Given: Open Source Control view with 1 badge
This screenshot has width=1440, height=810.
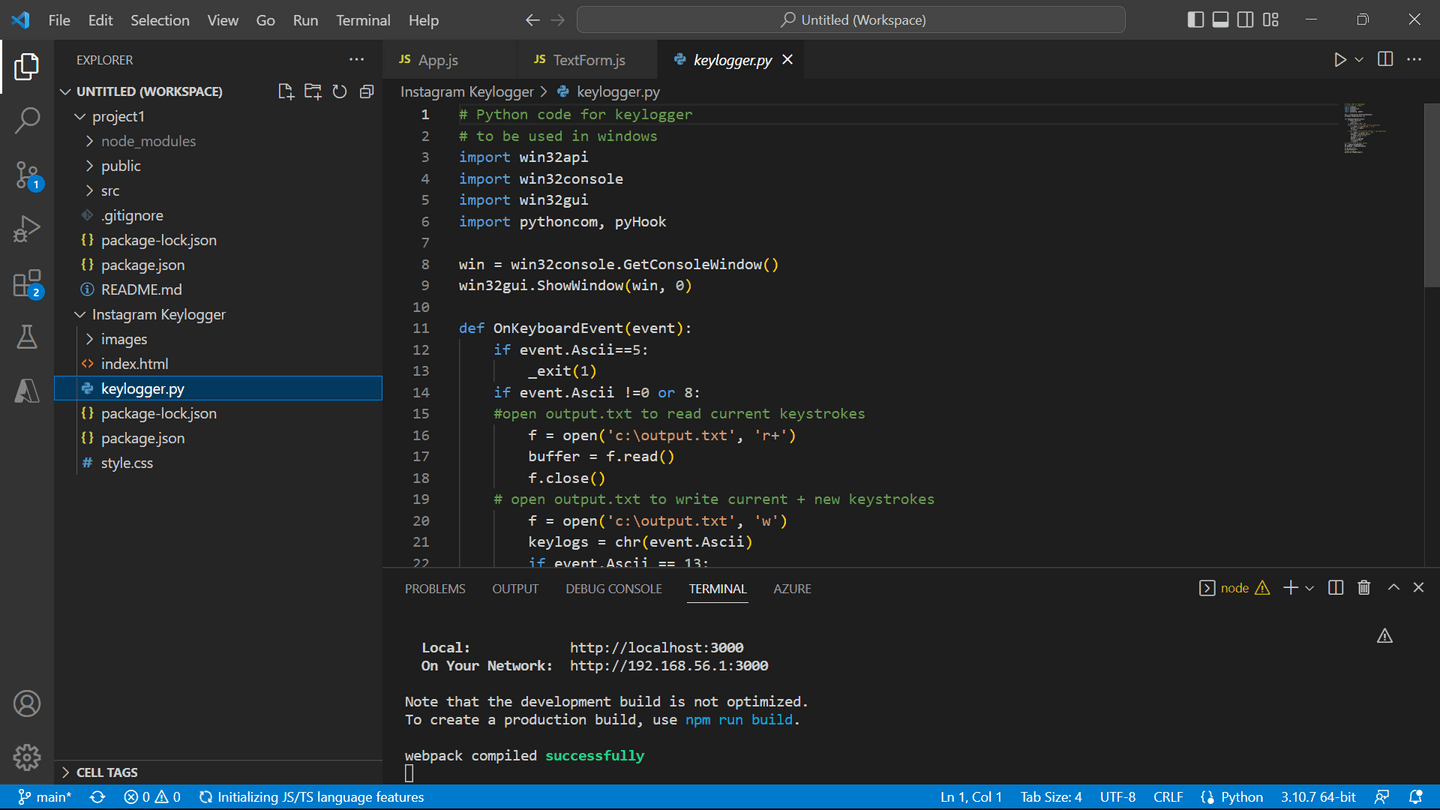Looking at the screenshot, I should (x=27, y=175).
